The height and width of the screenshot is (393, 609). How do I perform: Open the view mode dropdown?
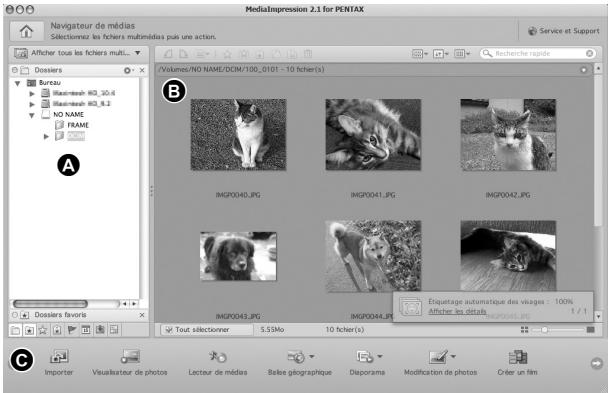click(x=462, y=54)
